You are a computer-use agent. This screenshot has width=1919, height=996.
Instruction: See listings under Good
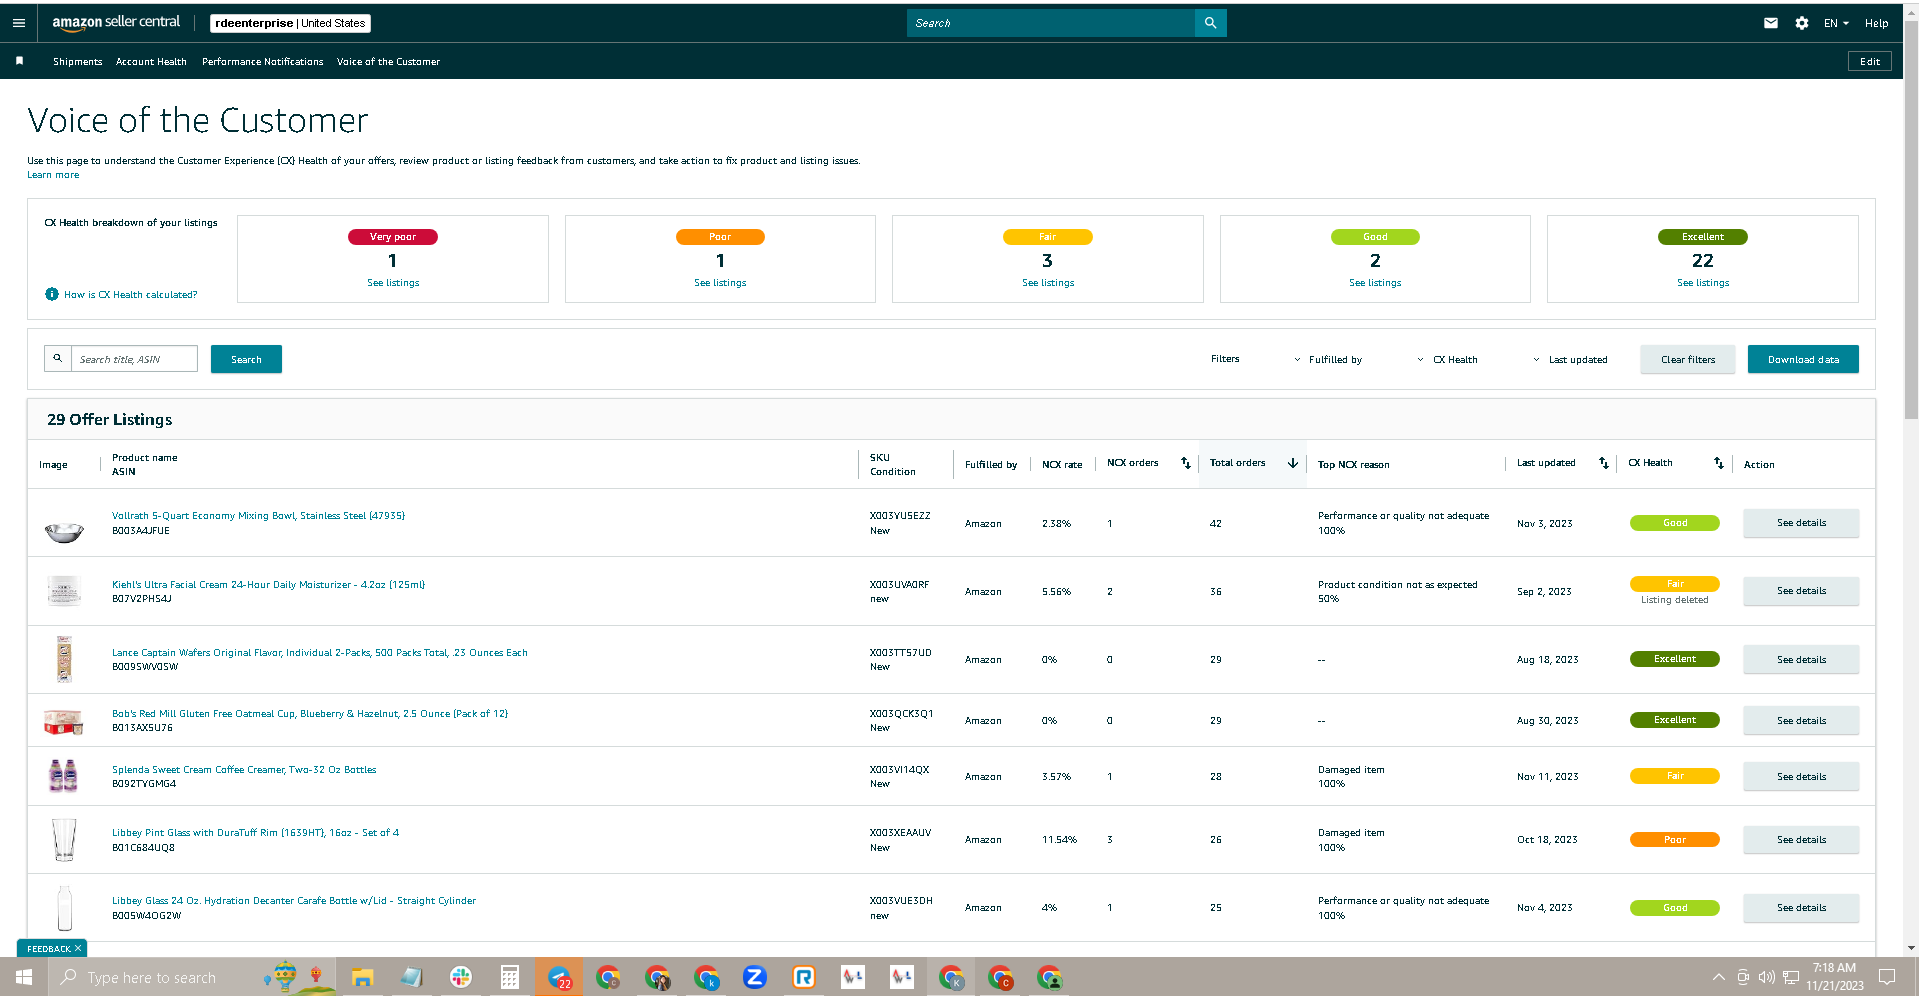(x=1375, y=283)
